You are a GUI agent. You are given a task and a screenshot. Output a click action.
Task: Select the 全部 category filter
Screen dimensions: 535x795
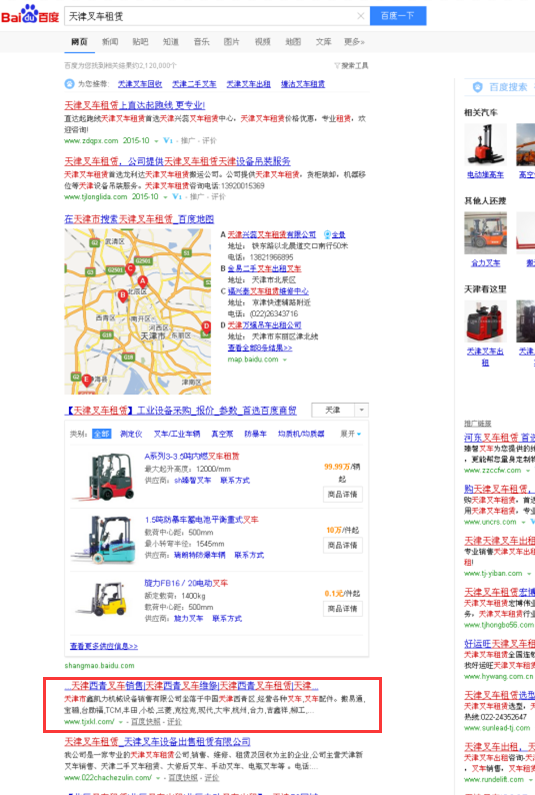pos(101,434)
